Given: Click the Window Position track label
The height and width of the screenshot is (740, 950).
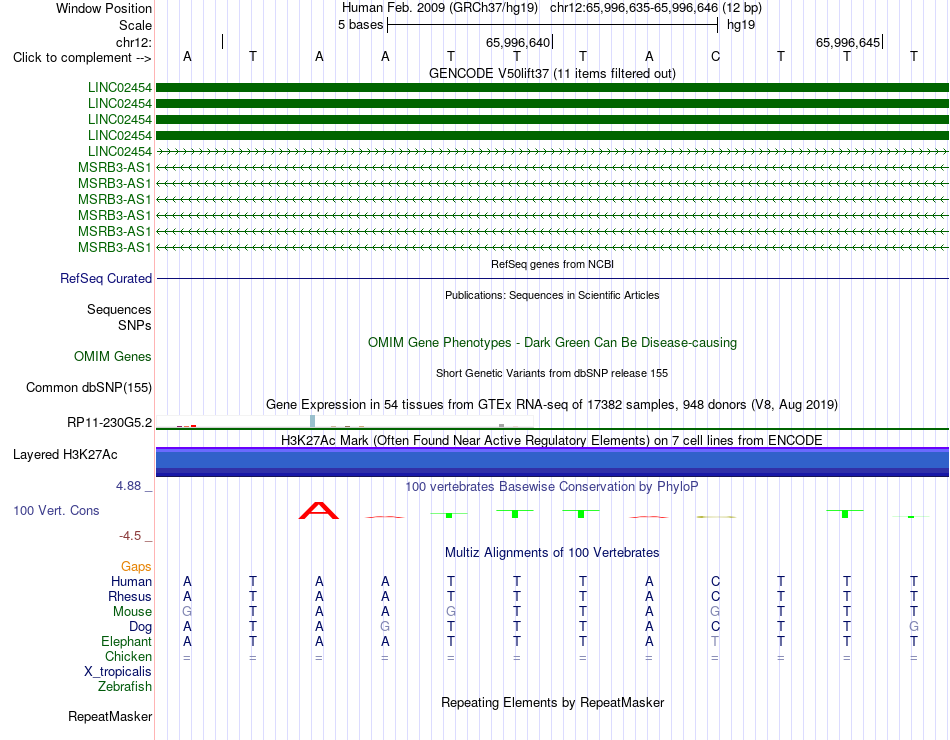Looking at the screenshot, I should pos(104,8).
